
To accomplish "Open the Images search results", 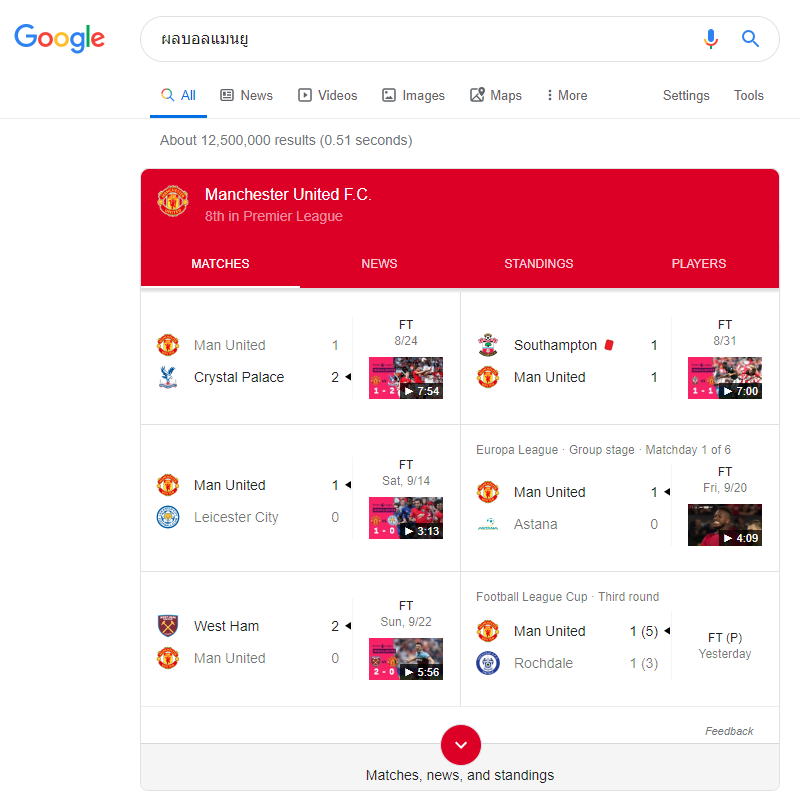I will (413, 96).
